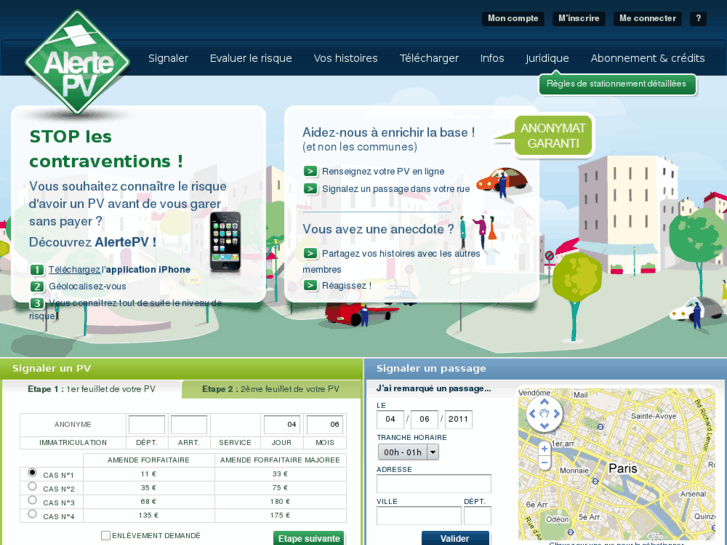Screen dimensions: 727x545
Task: Click the Jour field showing 04
Action: point(282,424)
